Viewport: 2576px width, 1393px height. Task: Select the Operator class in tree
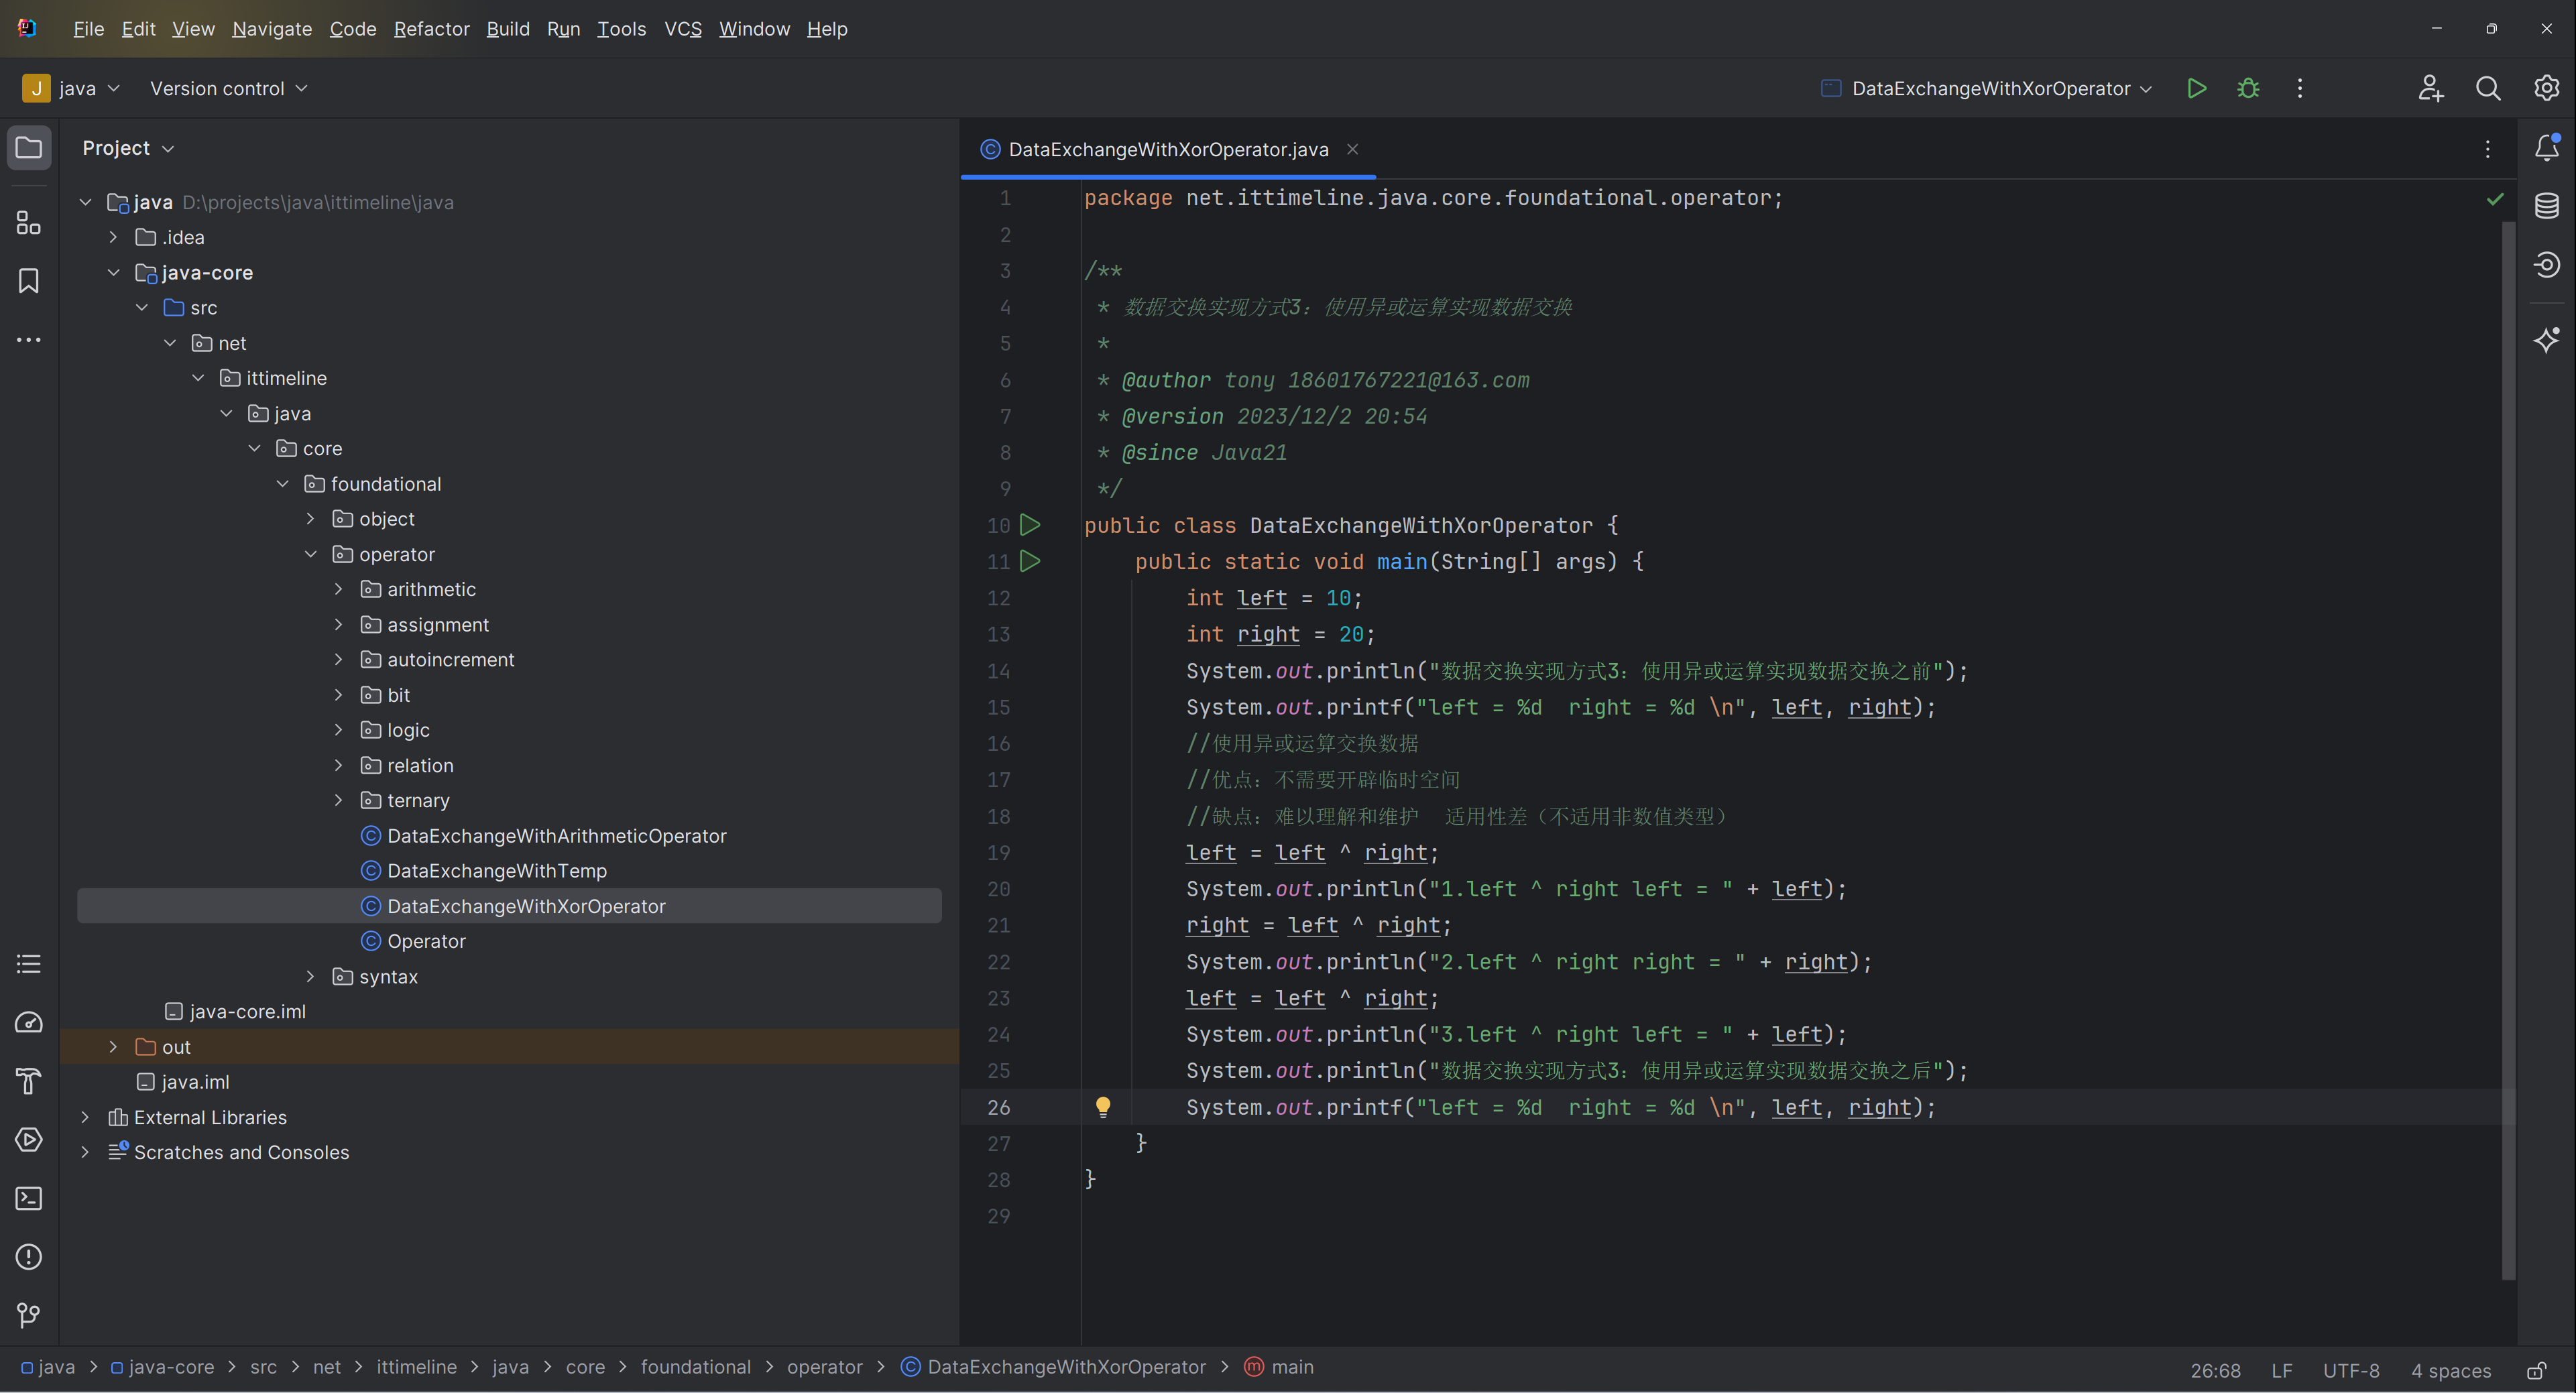click(426, 941)
